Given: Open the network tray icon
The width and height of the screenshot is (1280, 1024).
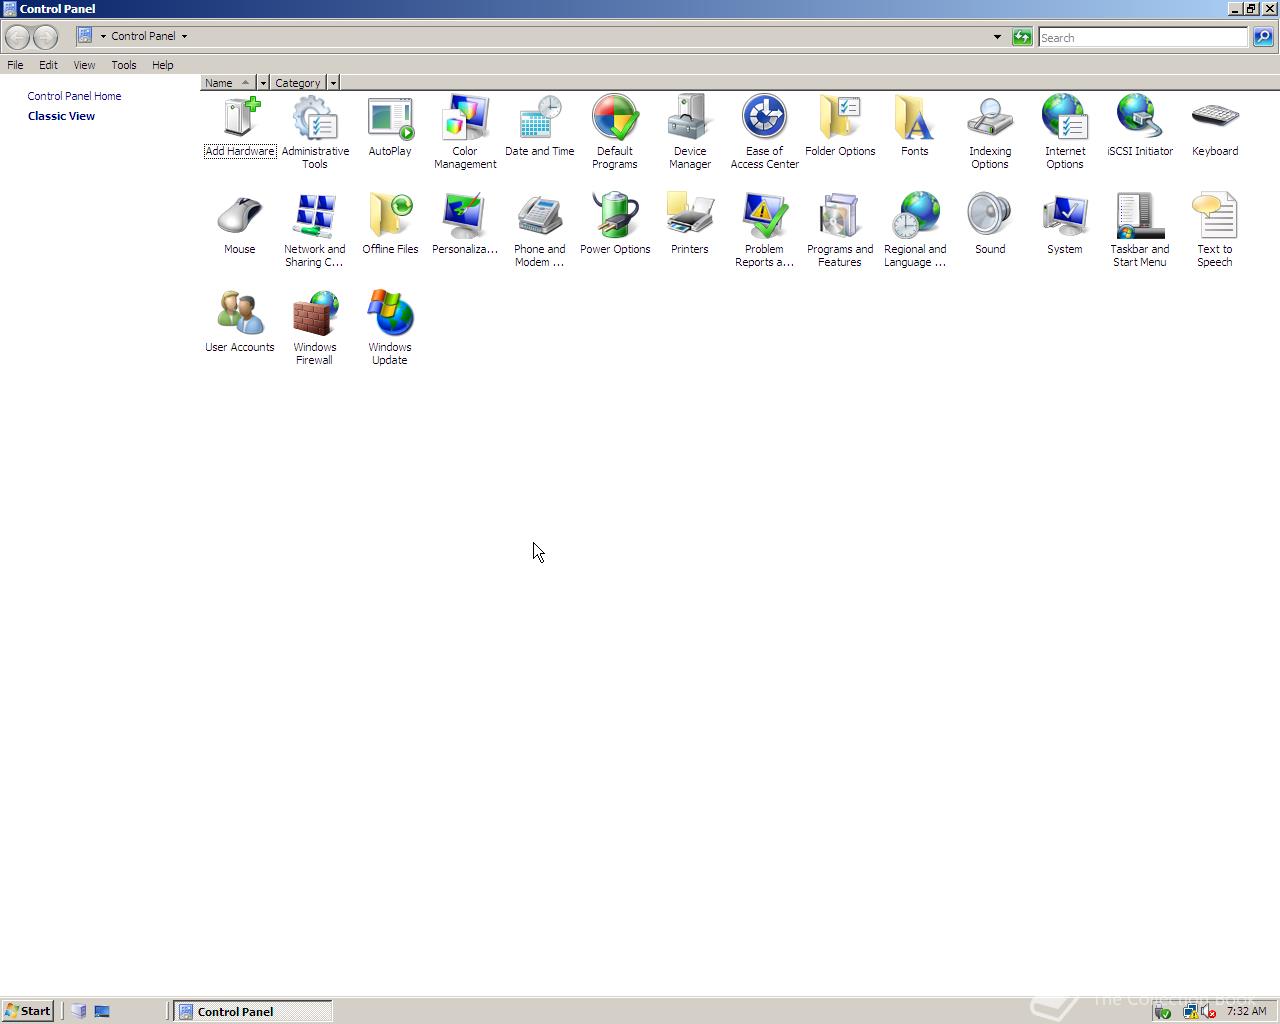Looking at the screenshot, I should (x=1191, y=1011).
